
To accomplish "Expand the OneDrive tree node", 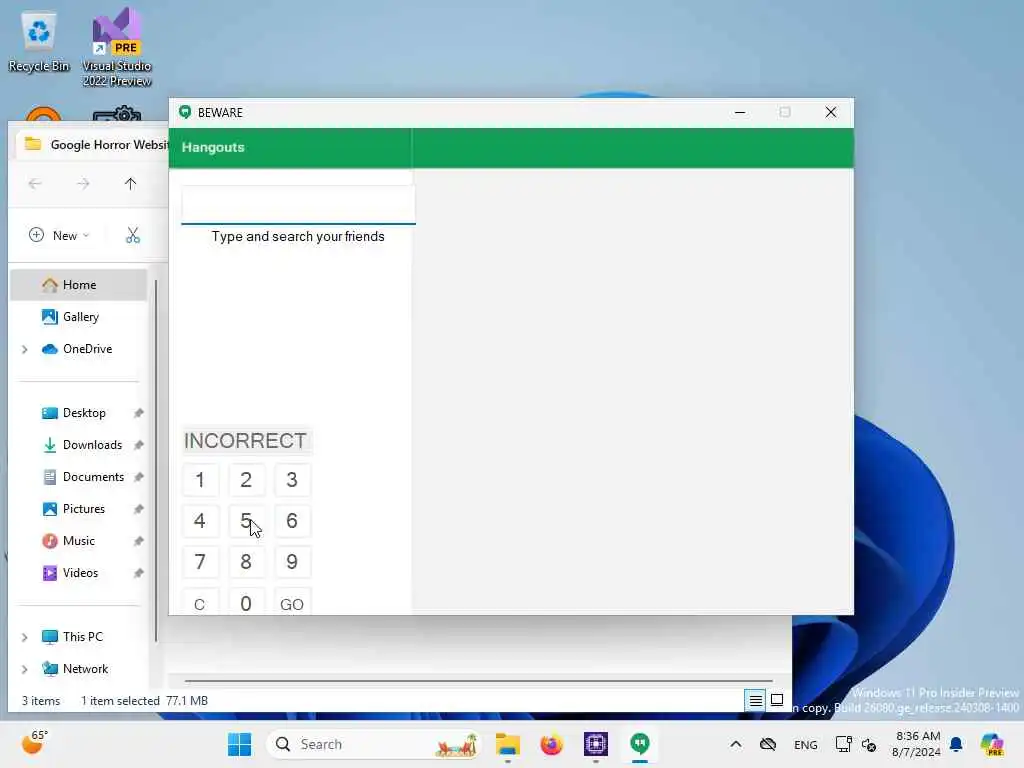I will coord(25,349).
